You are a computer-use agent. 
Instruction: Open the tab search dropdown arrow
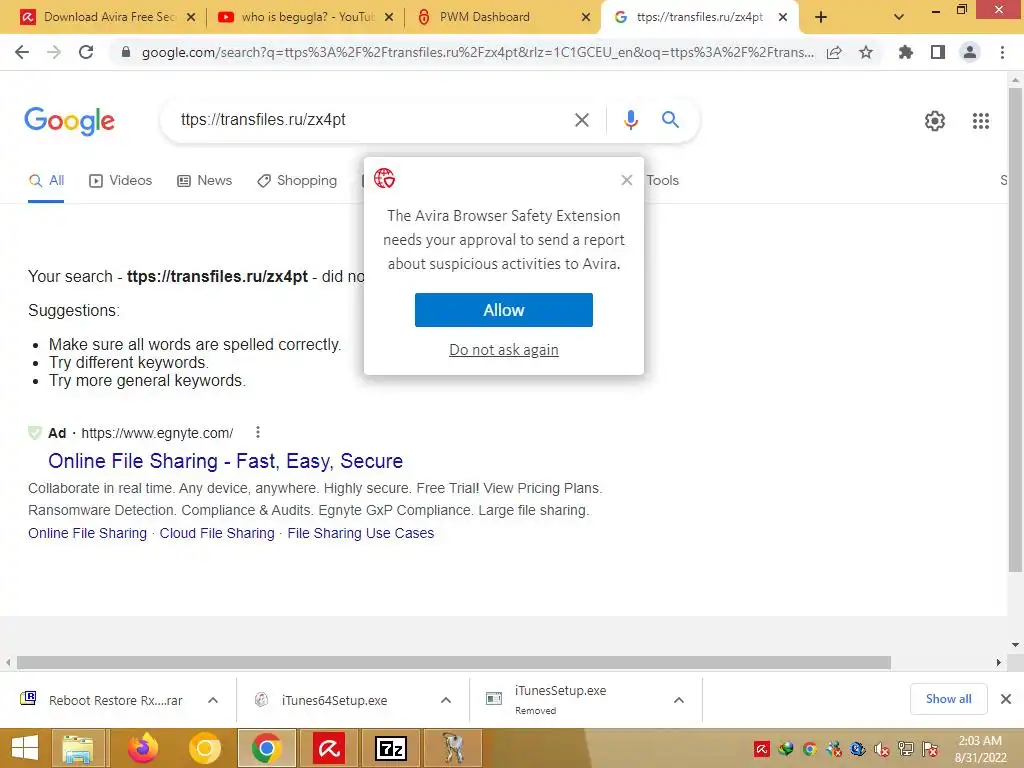point(899,17)
